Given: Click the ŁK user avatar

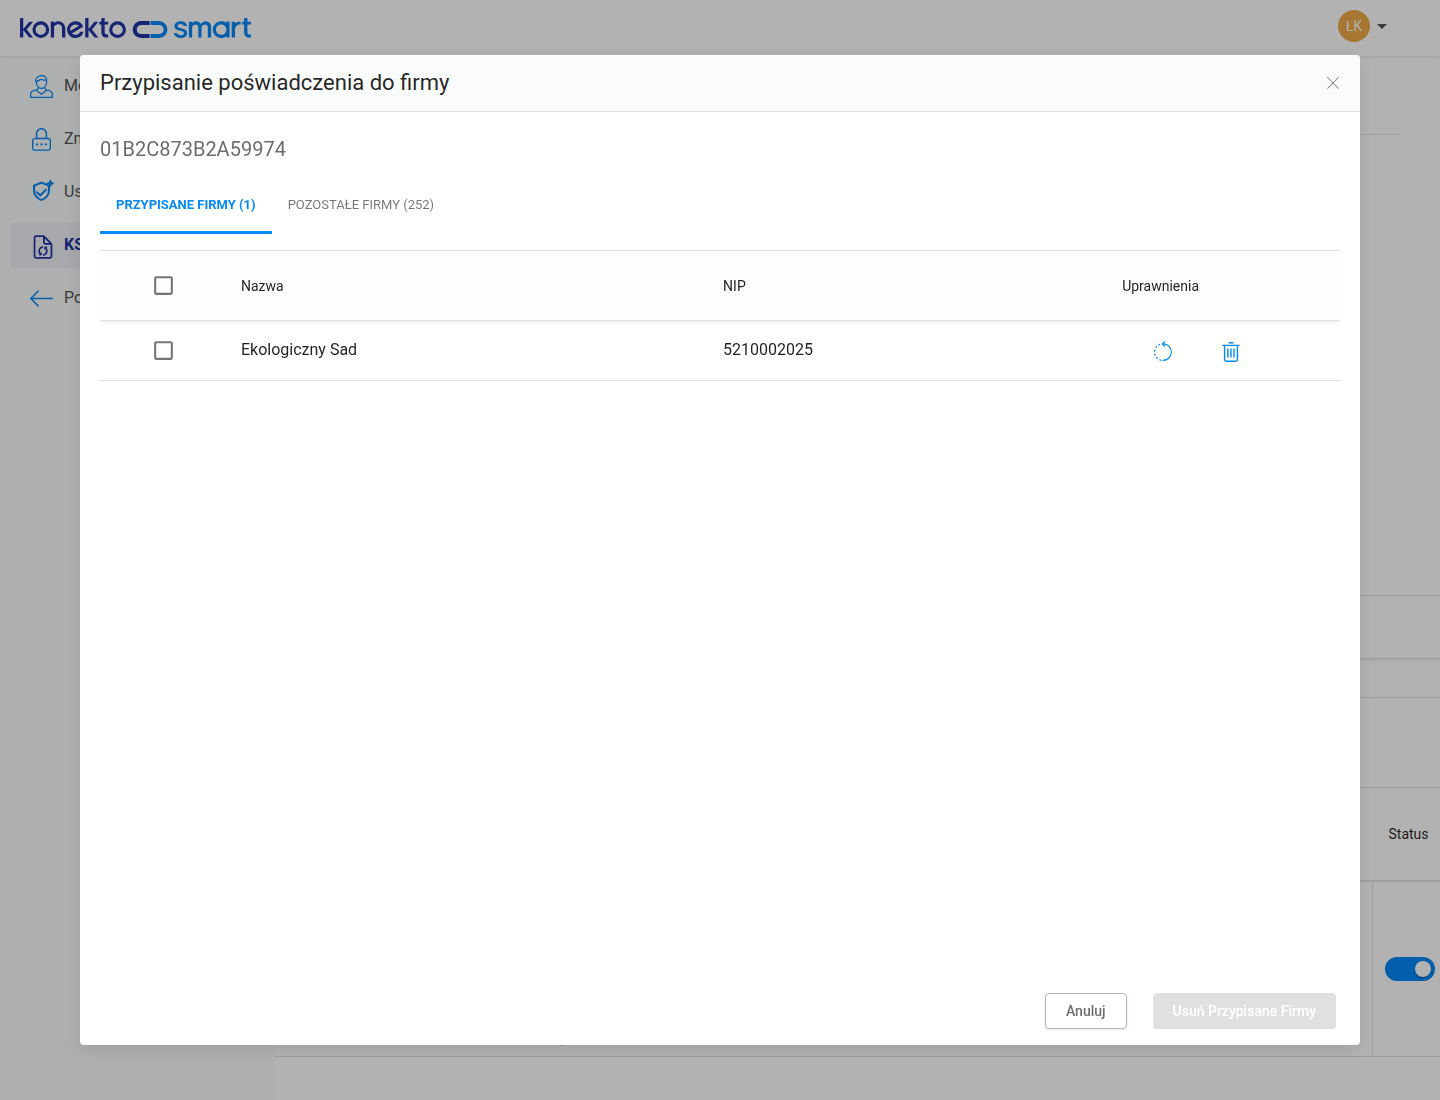Looking at the screenshot, I should point(1354,26).
